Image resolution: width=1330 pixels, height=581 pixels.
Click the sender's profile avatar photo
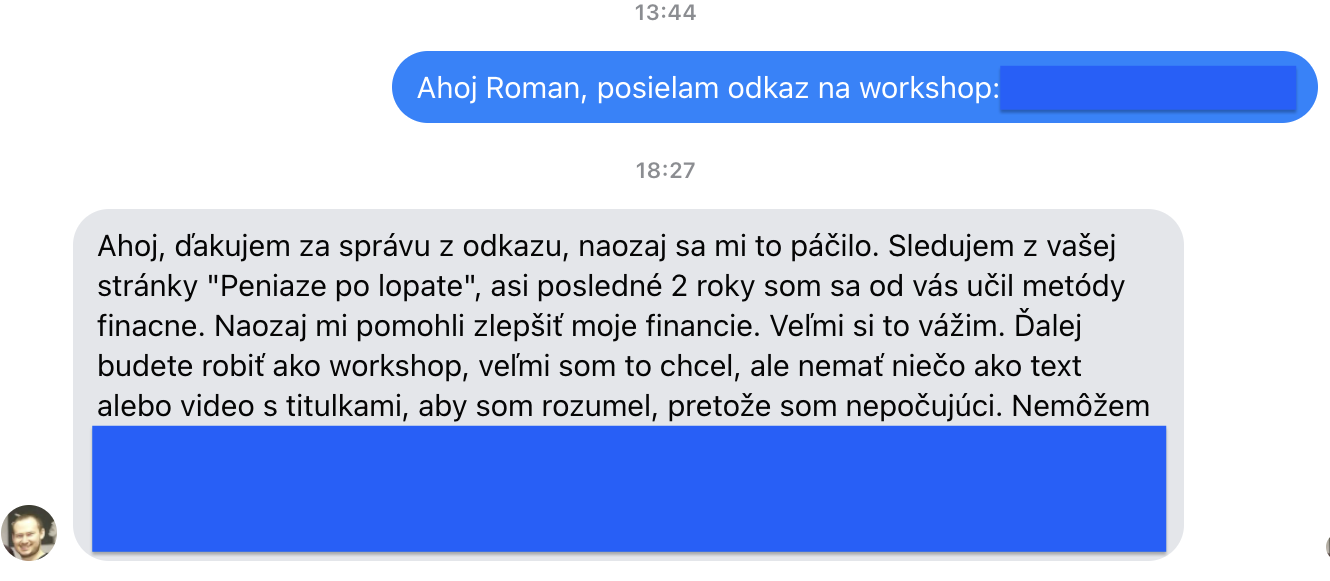29,532
